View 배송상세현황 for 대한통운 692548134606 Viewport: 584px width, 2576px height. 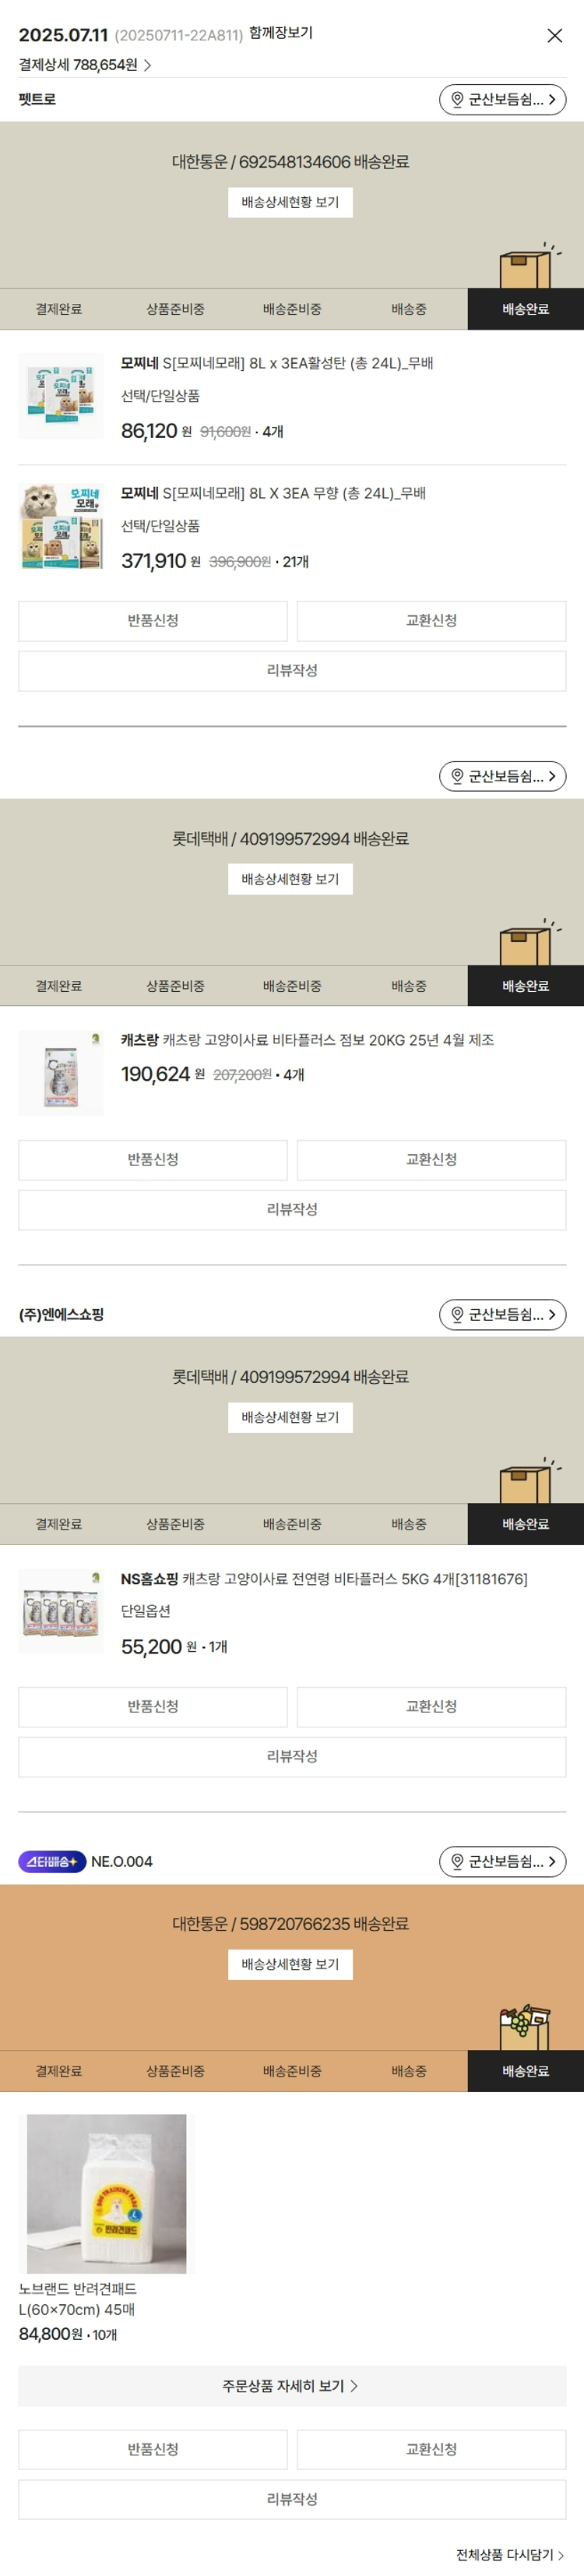pos(290,202)
